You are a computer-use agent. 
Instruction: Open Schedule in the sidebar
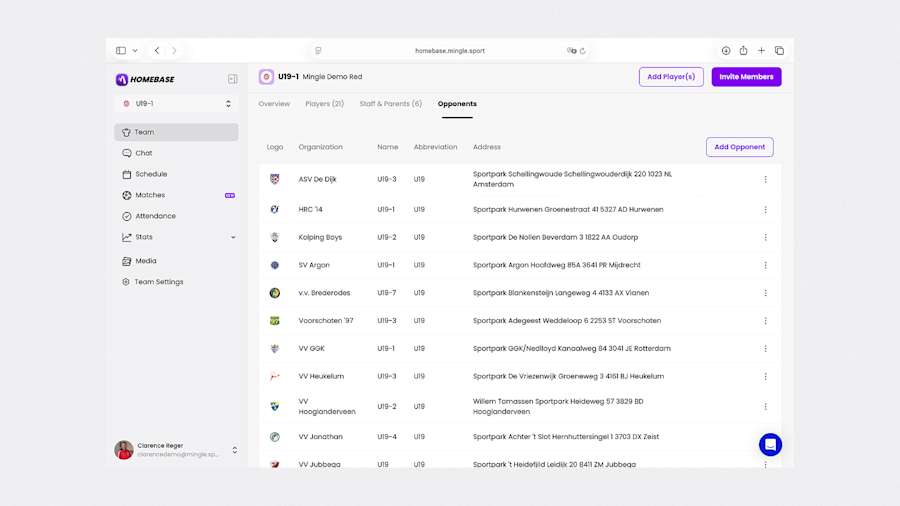click(x=176, y=174)
